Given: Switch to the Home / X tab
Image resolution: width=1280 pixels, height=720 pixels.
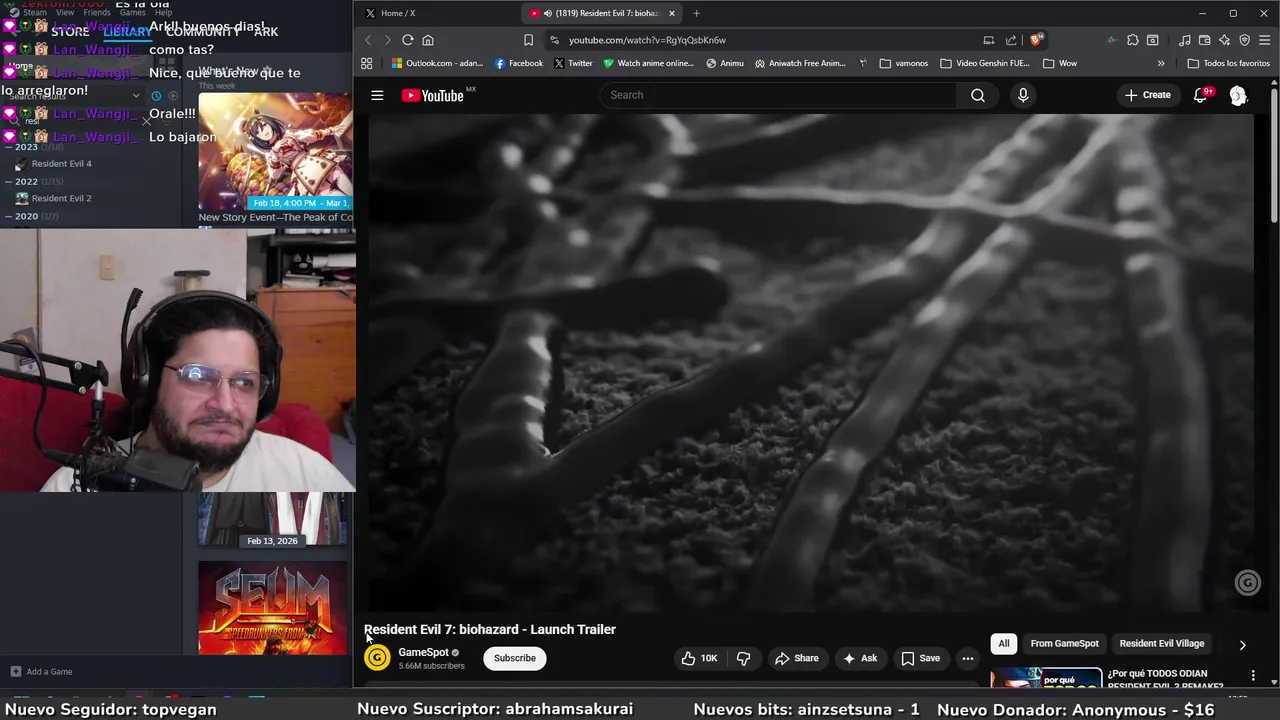Looking at the screenshot, I should 435,13.
